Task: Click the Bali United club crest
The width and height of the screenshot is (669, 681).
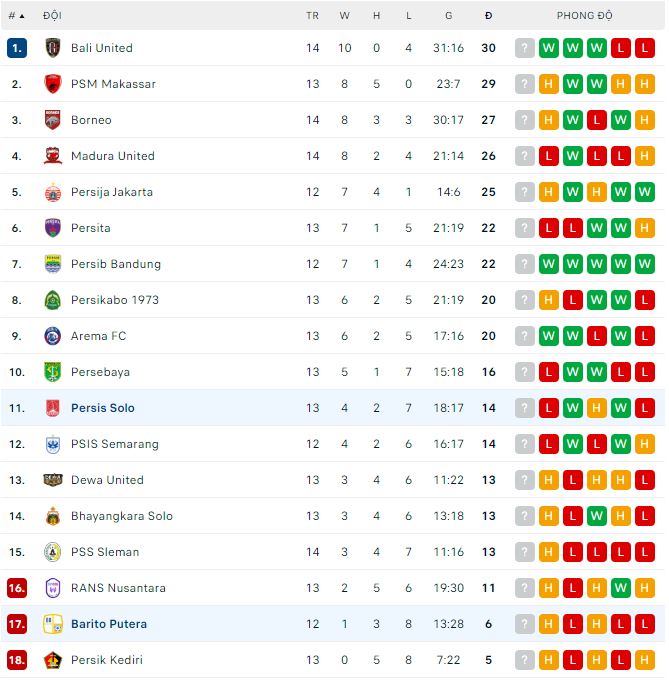Action: (x=53, y=48)
